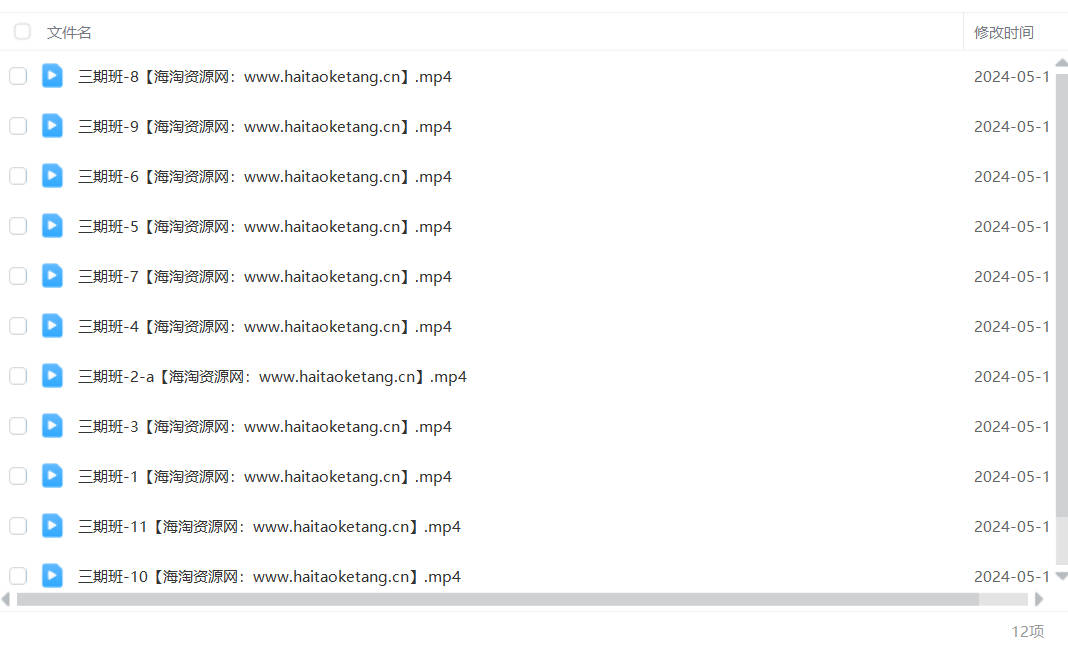1068x646 pixels.
Task: Select the file name 三期班-5 mp4
Action: [x=264, y=226]
